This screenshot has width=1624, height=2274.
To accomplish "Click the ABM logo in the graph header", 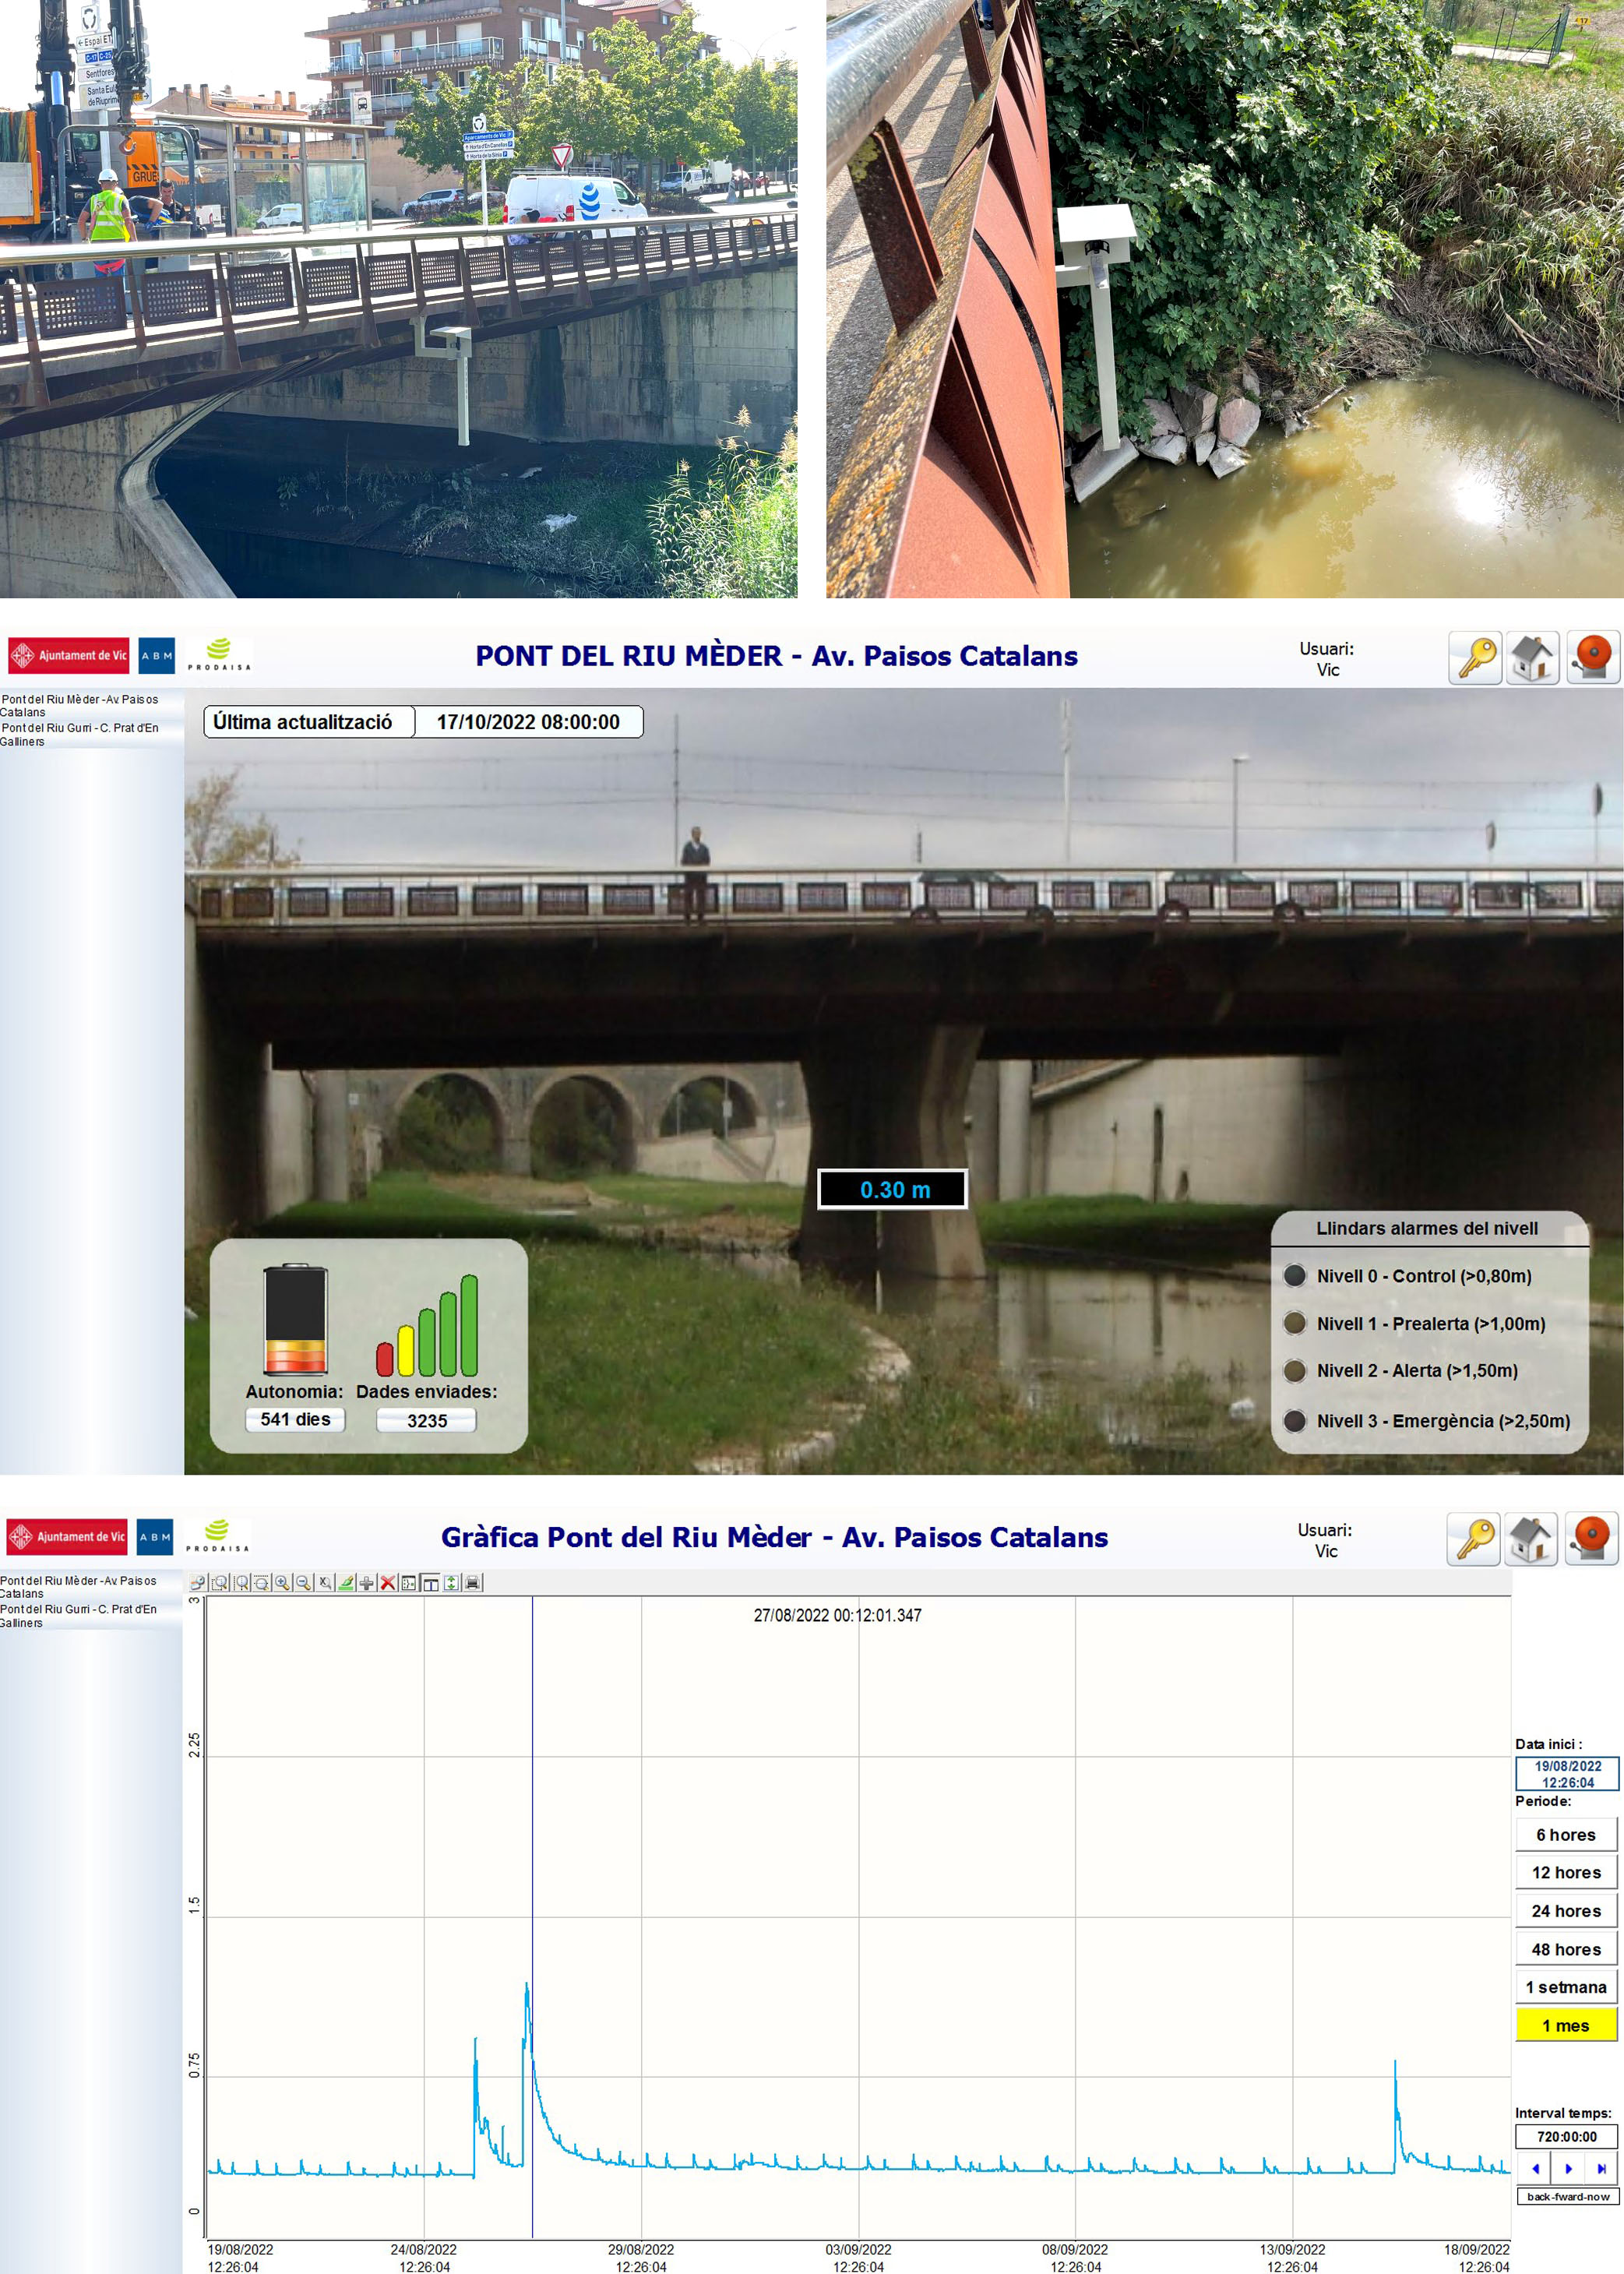I will pos(155,1537).
